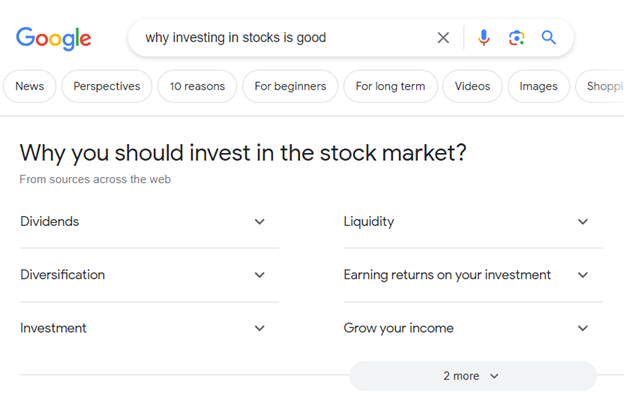
Task: Switch to the Perspectives filter
Action: 107,86
